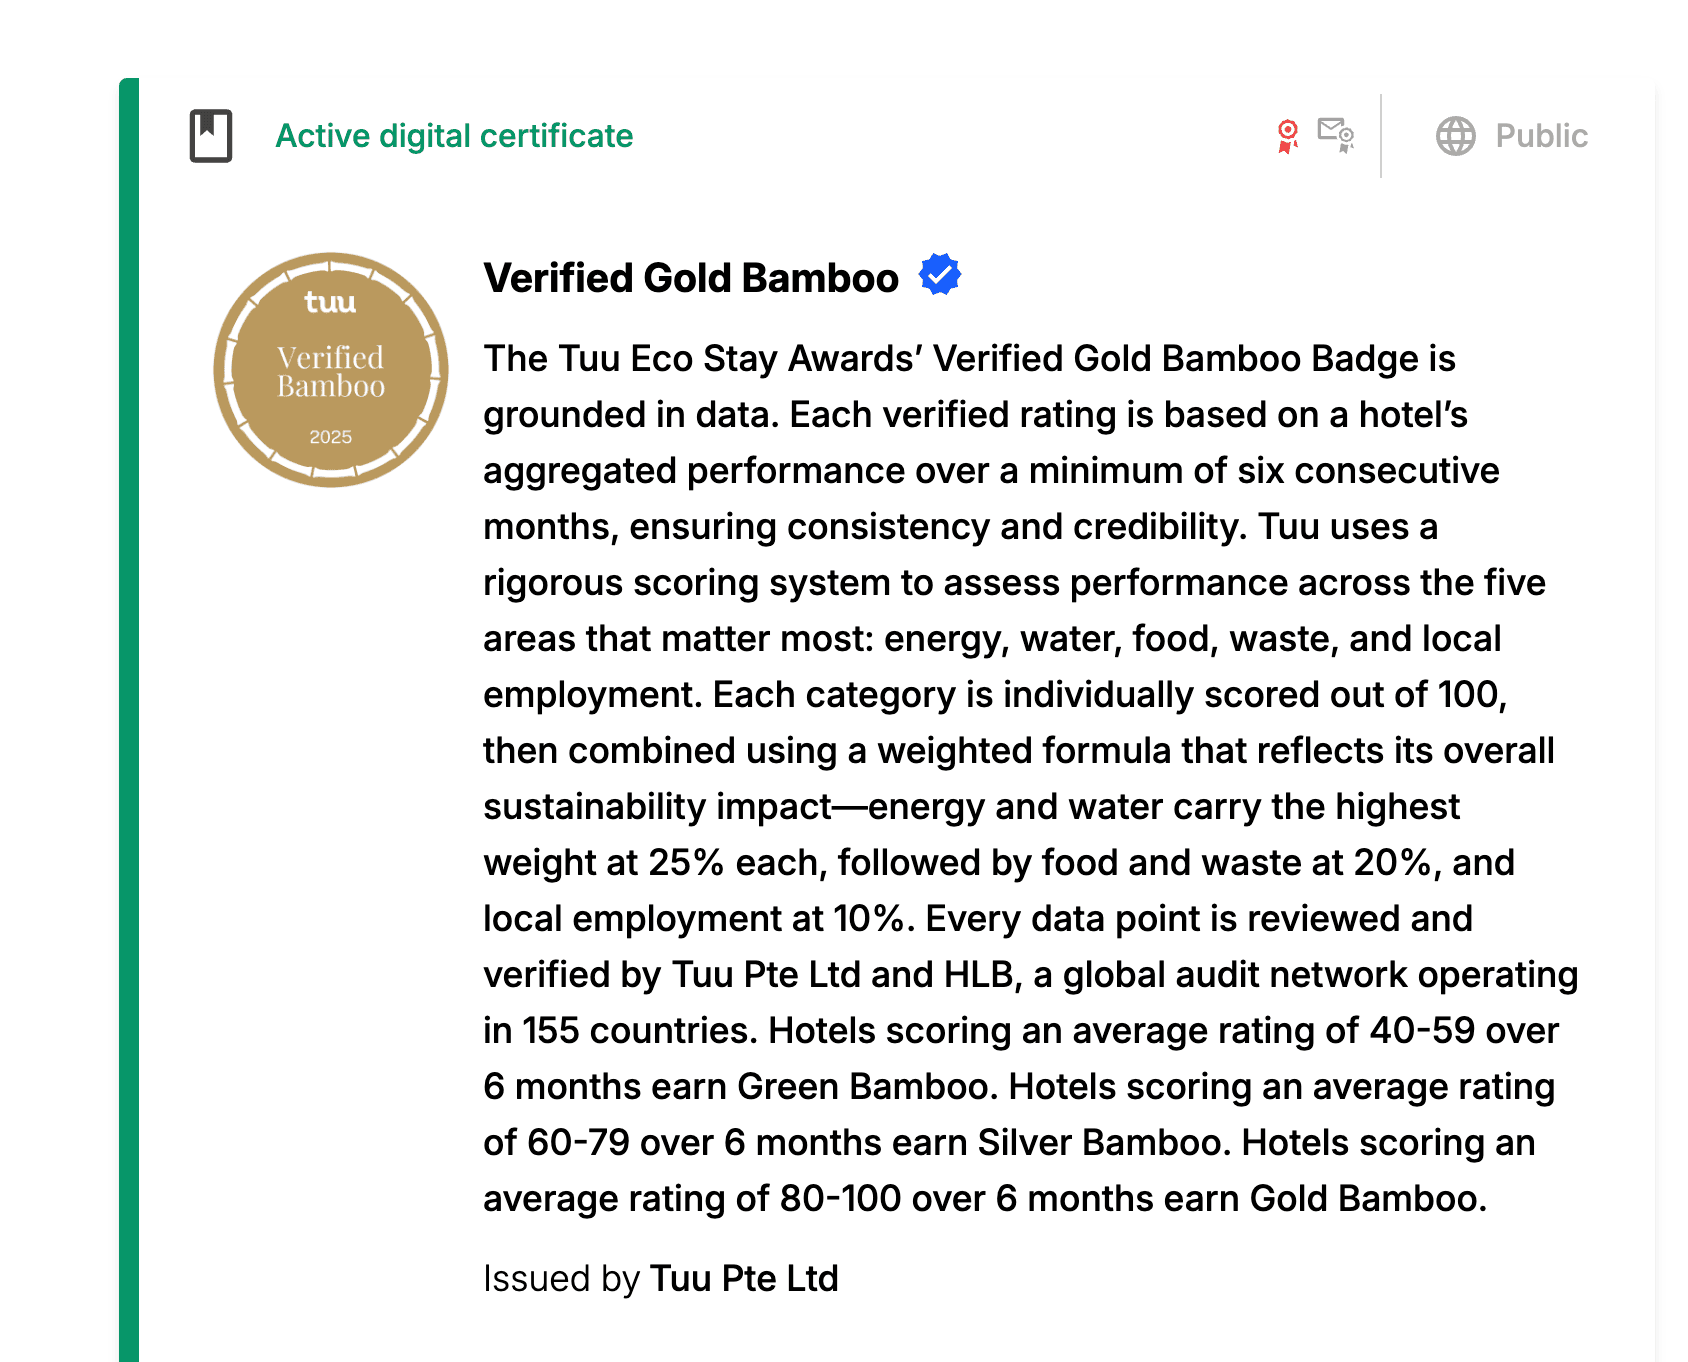Click the Verified Bamboo text on badge
This screenshot has height=1362, width=1688.
pyautogui.click(x=331, y=372)
